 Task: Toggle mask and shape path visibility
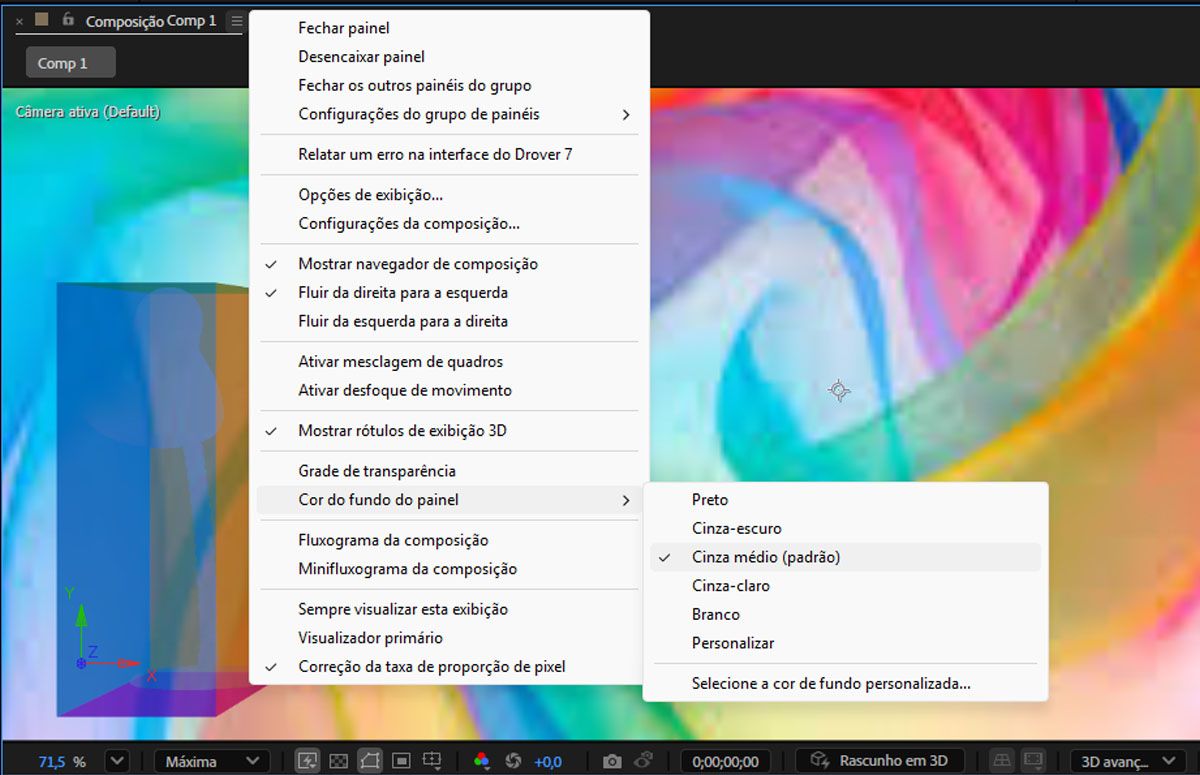370,760
